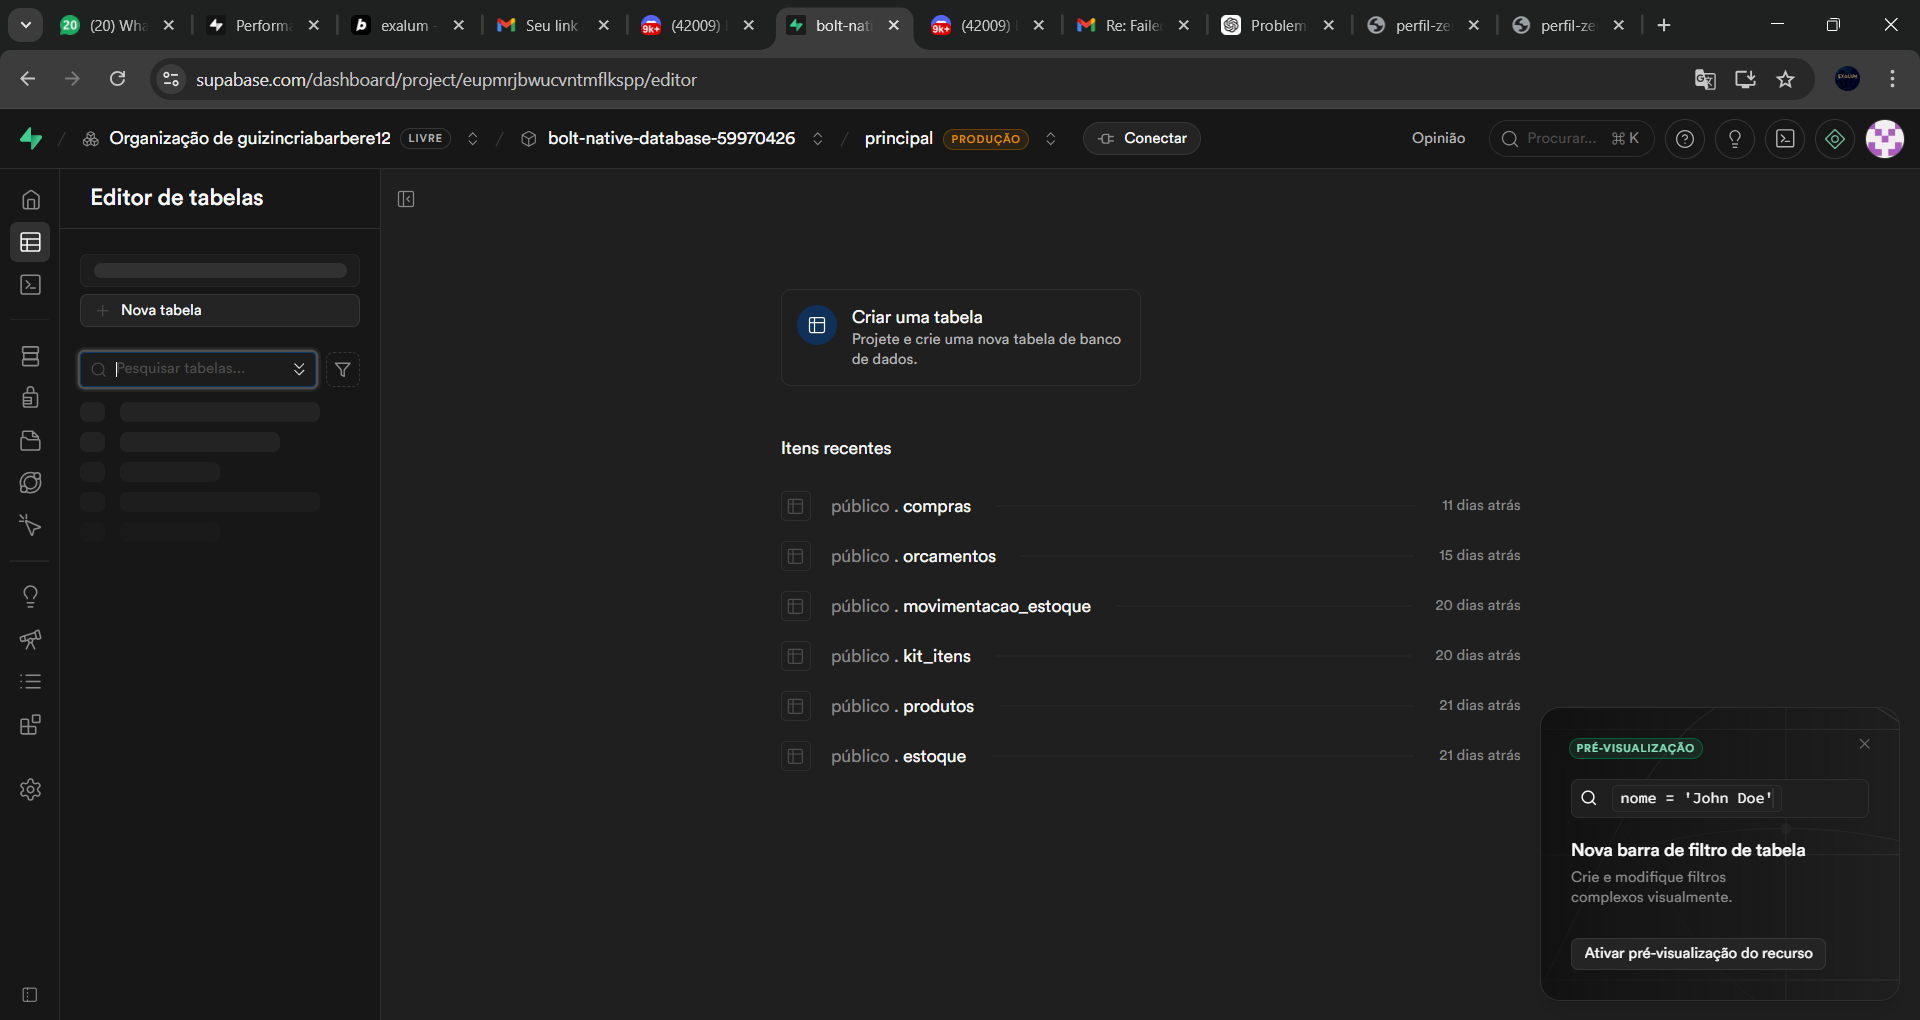Bookmark this page with the star icon

1786,80
